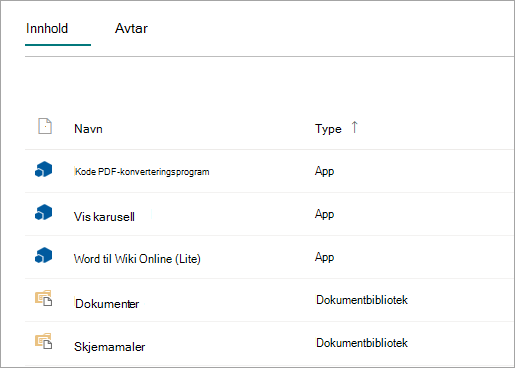Click the app icon for Kode PDF-konverteringsprogram

coord(44,169)
